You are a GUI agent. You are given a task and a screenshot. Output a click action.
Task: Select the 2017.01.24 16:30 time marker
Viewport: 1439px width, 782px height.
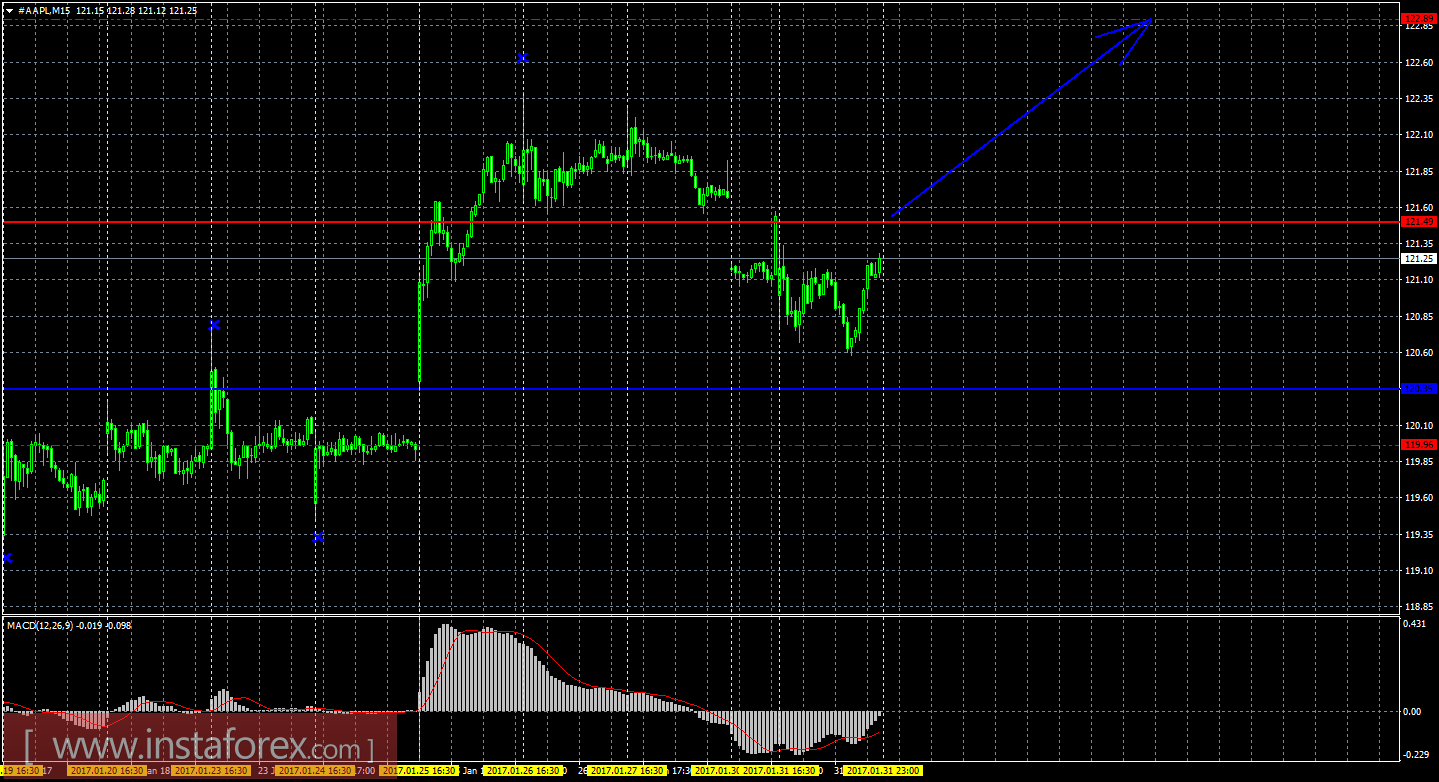(315, 771)
